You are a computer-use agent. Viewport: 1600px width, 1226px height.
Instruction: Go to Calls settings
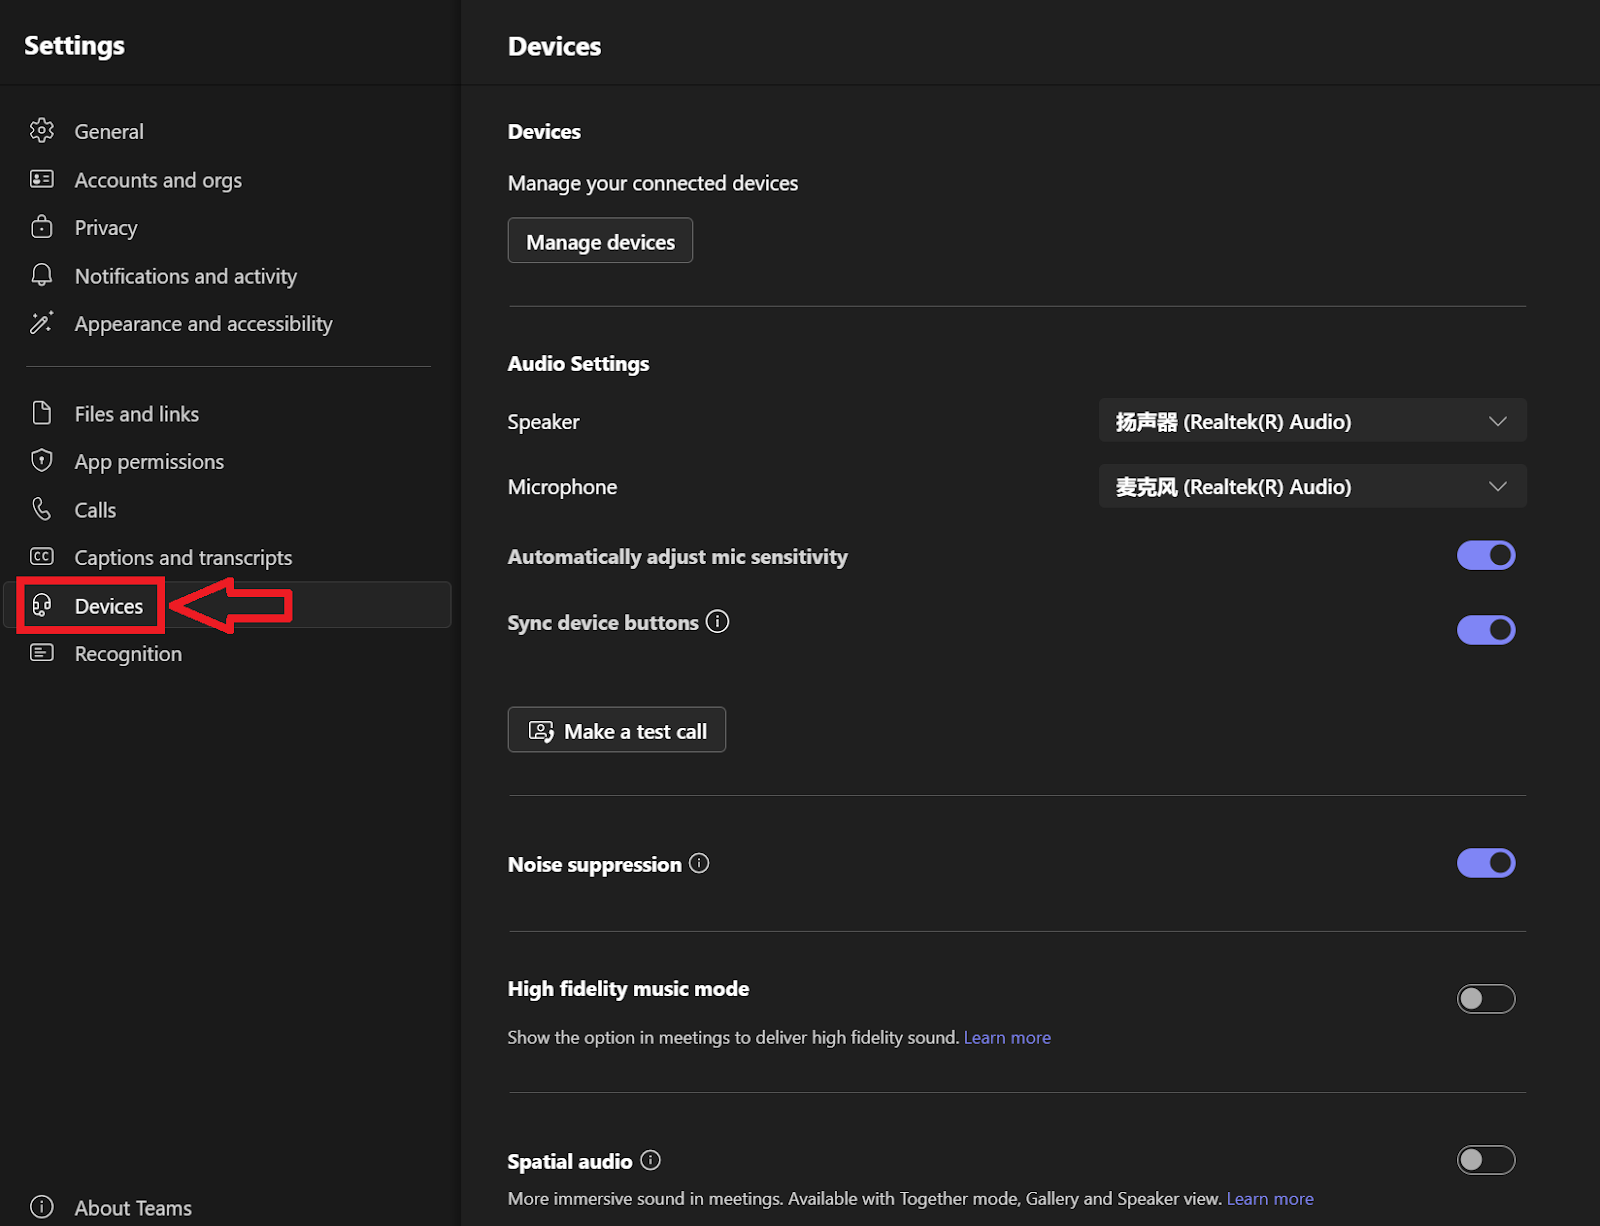228,509
